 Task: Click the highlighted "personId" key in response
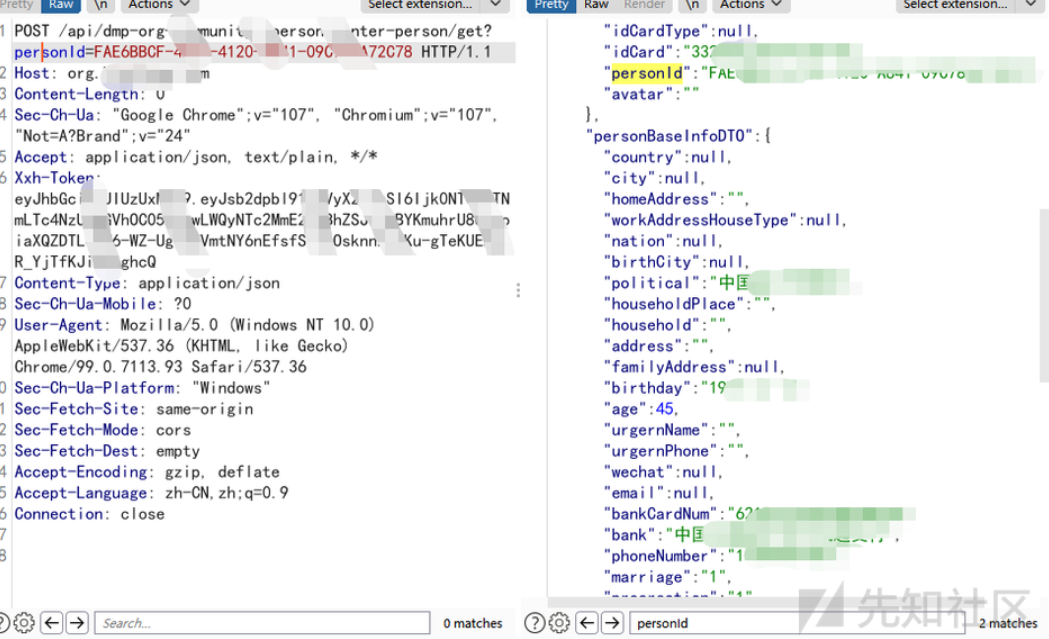pos(646,73)
